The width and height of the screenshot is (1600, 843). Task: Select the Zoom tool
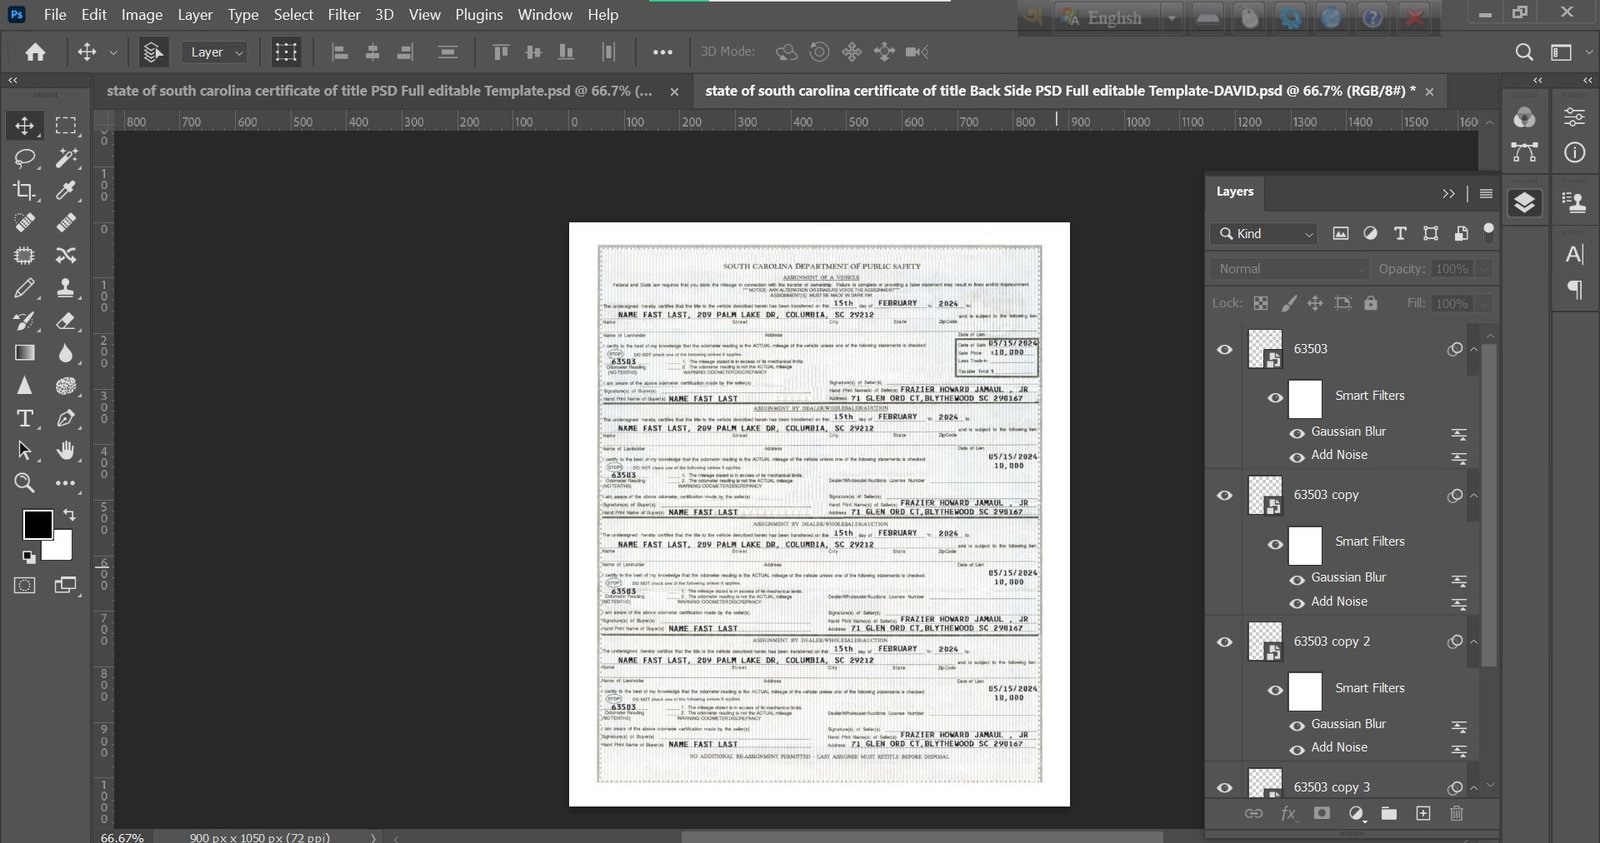pyautogui.click(x=24, y=483)
